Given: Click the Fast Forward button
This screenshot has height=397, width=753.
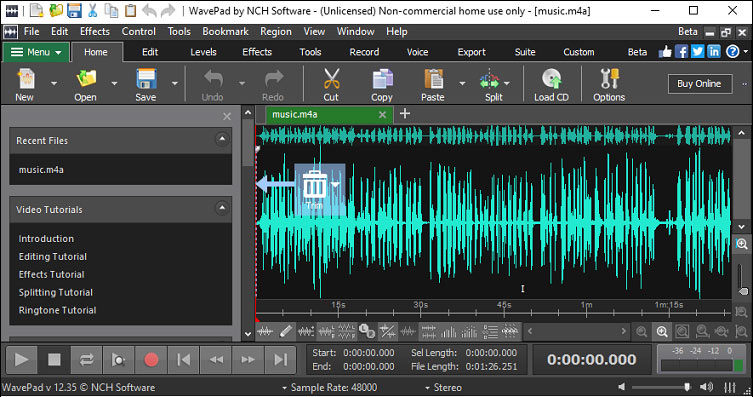Looking at the screenshot, I should click(x=248, y=360).
